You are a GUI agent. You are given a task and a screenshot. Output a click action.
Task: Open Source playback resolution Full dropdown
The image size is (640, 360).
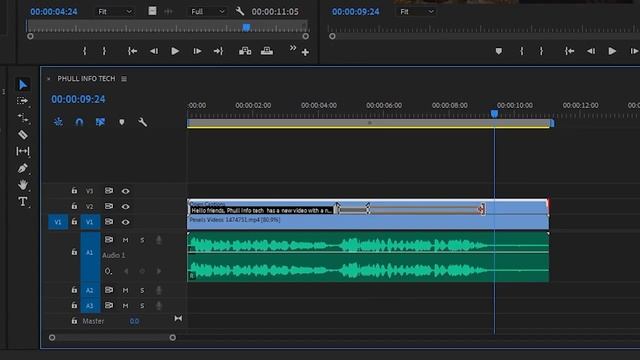(208, 11)
